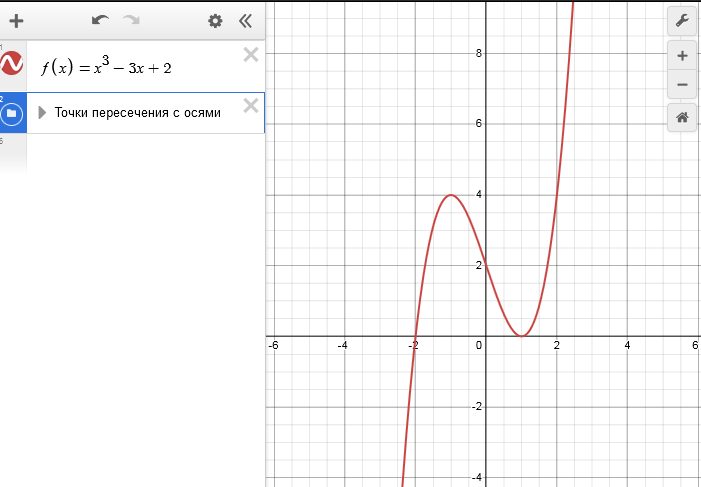701x487 pixels.
Task: Hide the f(x) curve via red icon
Action: pyautogui.click(x=11, y=65)
